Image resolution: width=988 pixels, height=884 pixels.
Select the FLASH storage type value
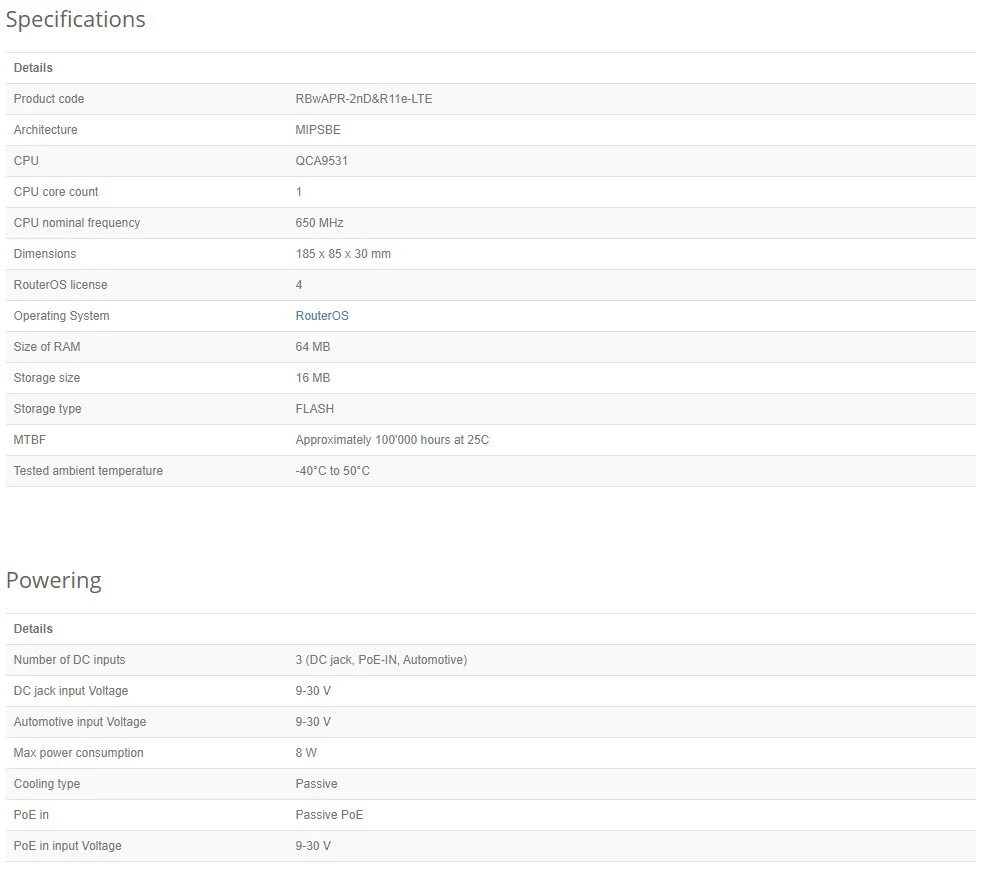point(315,409)
